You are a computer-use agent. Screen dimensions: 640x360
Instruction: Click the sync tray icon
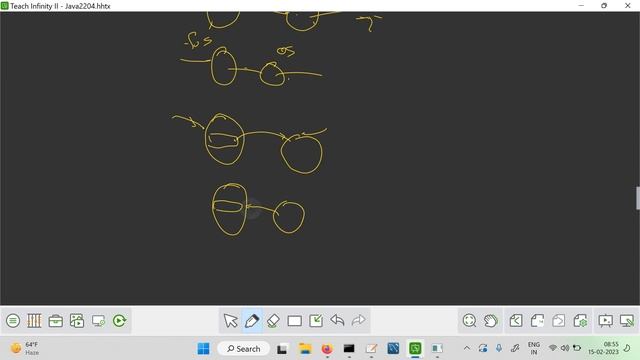pyautogui.click(x=483, y=348)
